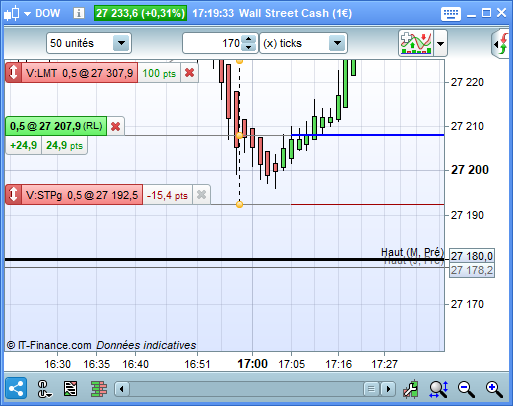This screenshot has width=513, height=406.
Task: Zoom in with the plus magnifier
Action: pos(494,389)
